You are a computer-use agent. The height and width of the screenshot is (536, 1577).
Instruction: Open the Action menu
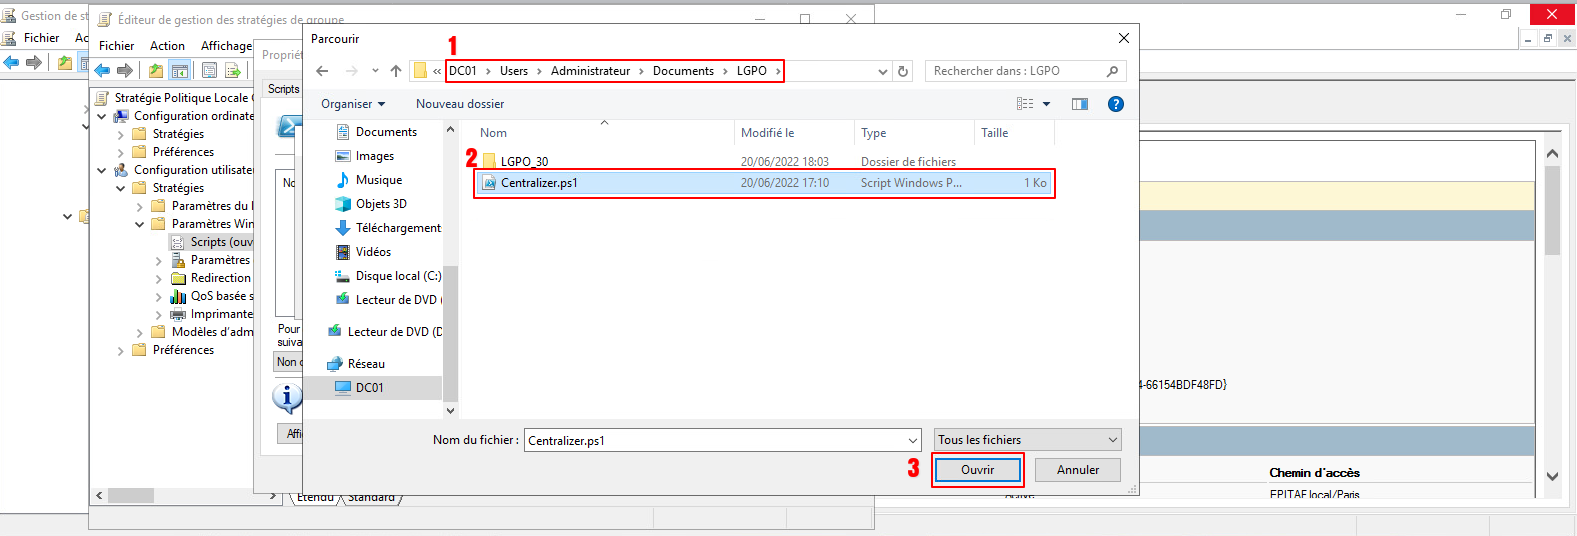167,46
